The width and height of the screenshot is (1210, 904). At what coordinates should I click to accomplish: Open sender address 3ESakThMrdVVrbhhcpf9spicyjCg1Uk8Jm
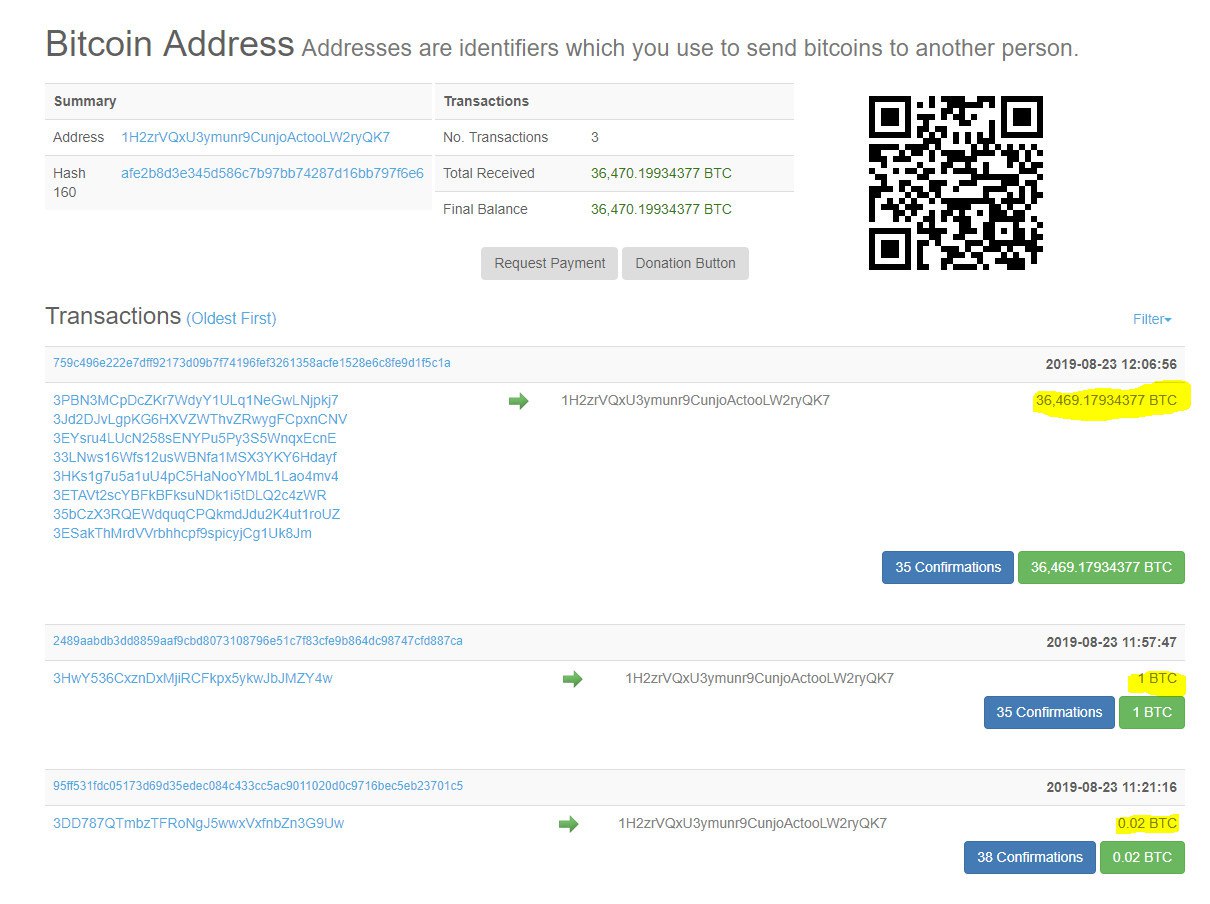[182, 533]
